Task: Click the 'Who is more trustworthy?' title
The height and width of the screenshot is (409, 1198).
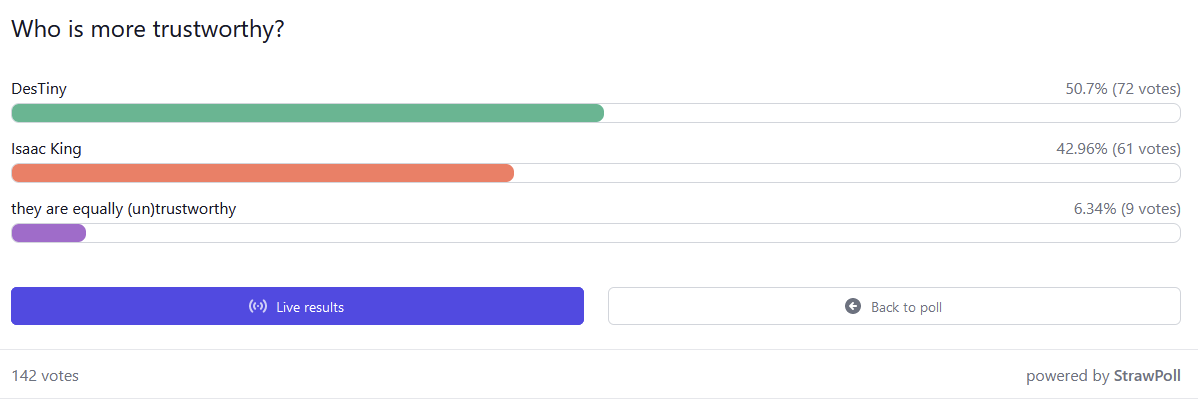Action: 148,29
